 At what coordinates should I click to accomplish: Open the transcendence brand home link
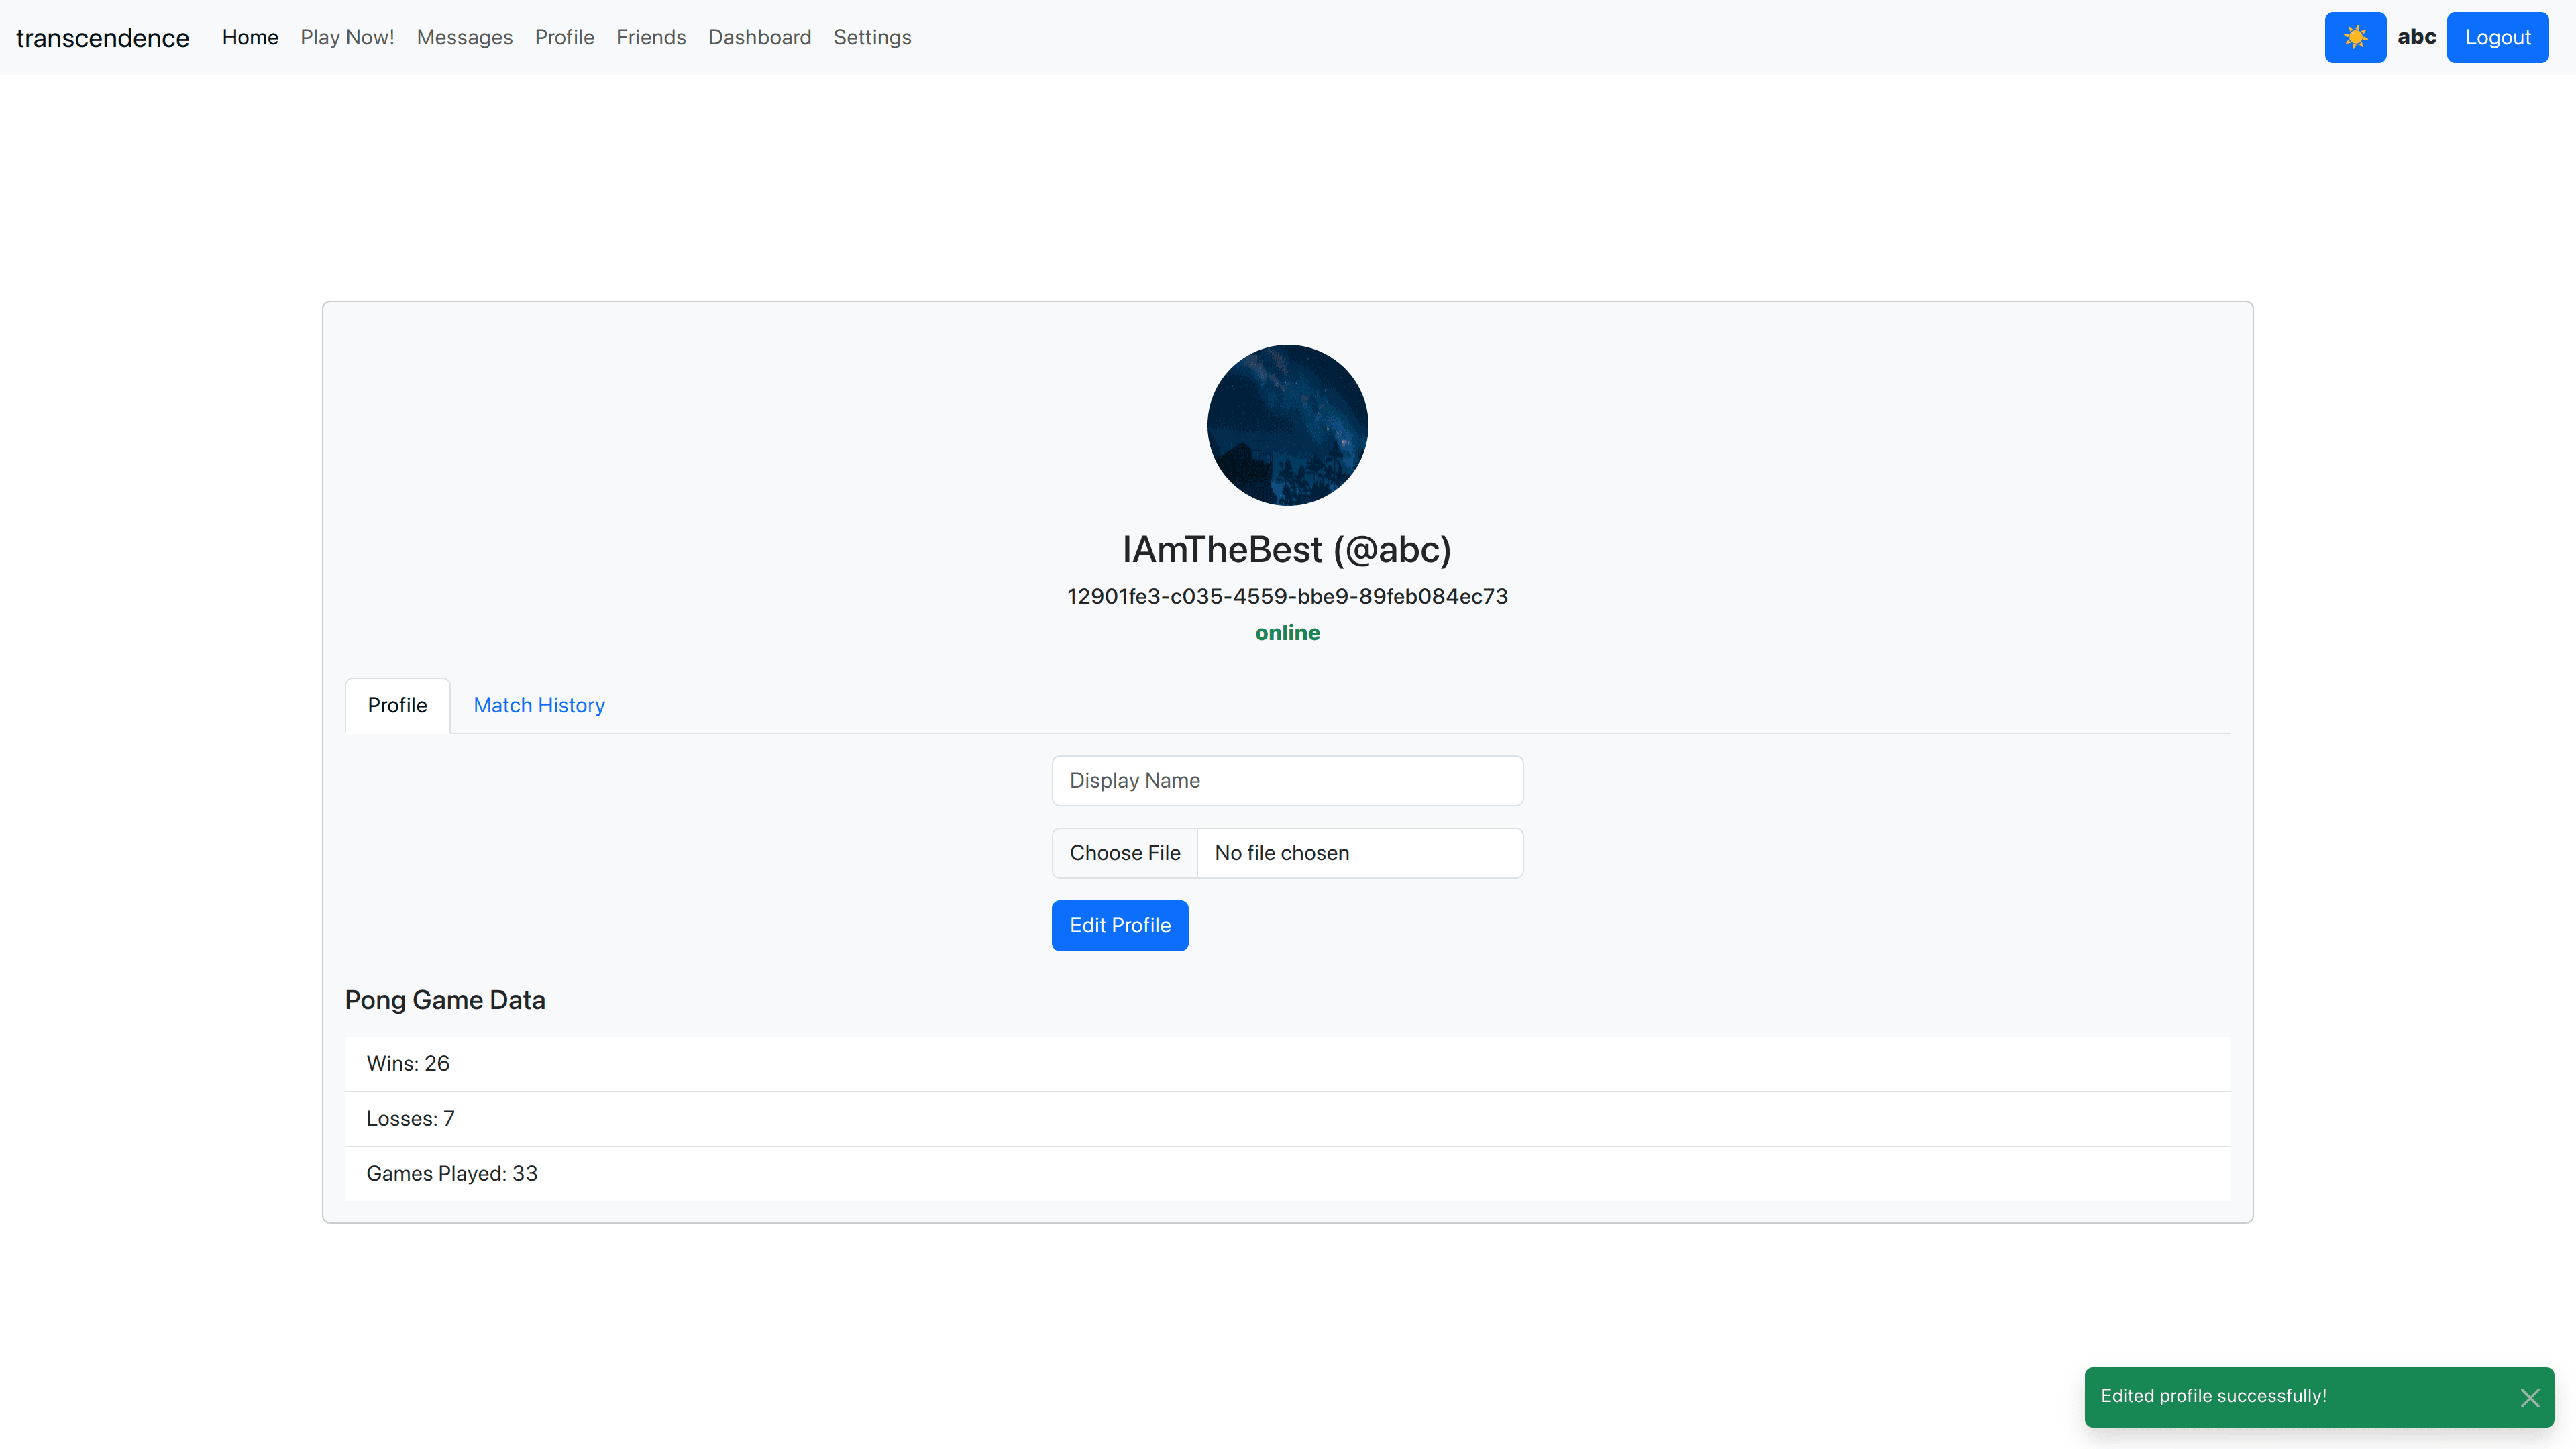point(102,38)
